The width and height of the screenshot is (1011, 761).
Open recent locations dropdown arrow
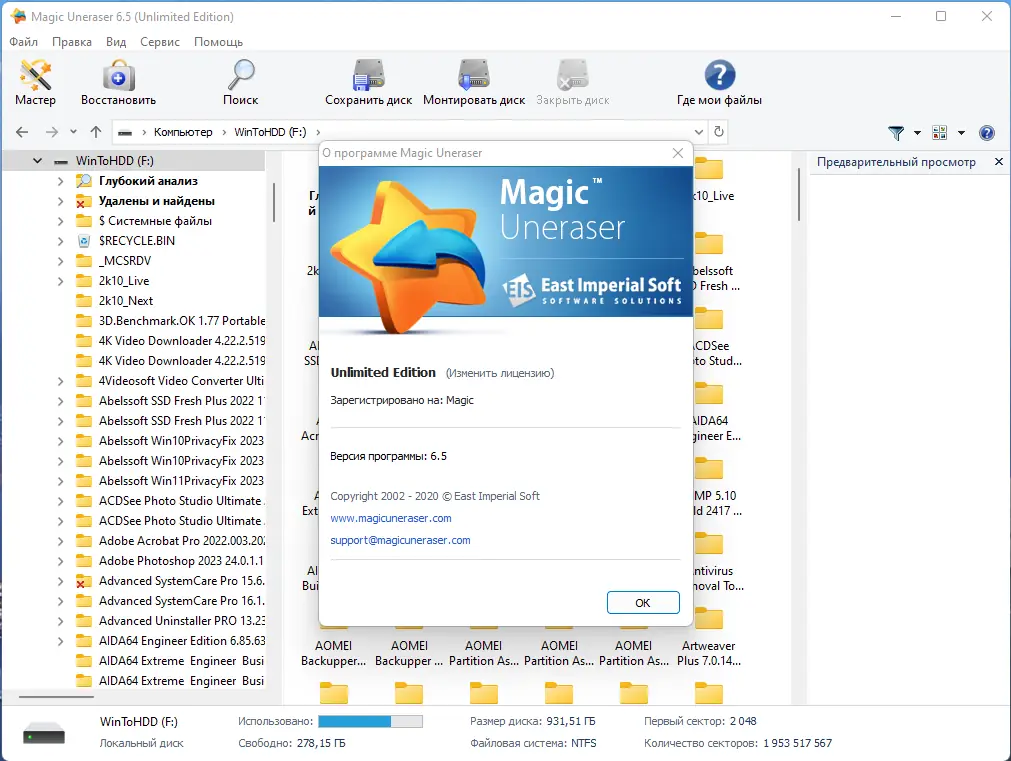point(74,132)
